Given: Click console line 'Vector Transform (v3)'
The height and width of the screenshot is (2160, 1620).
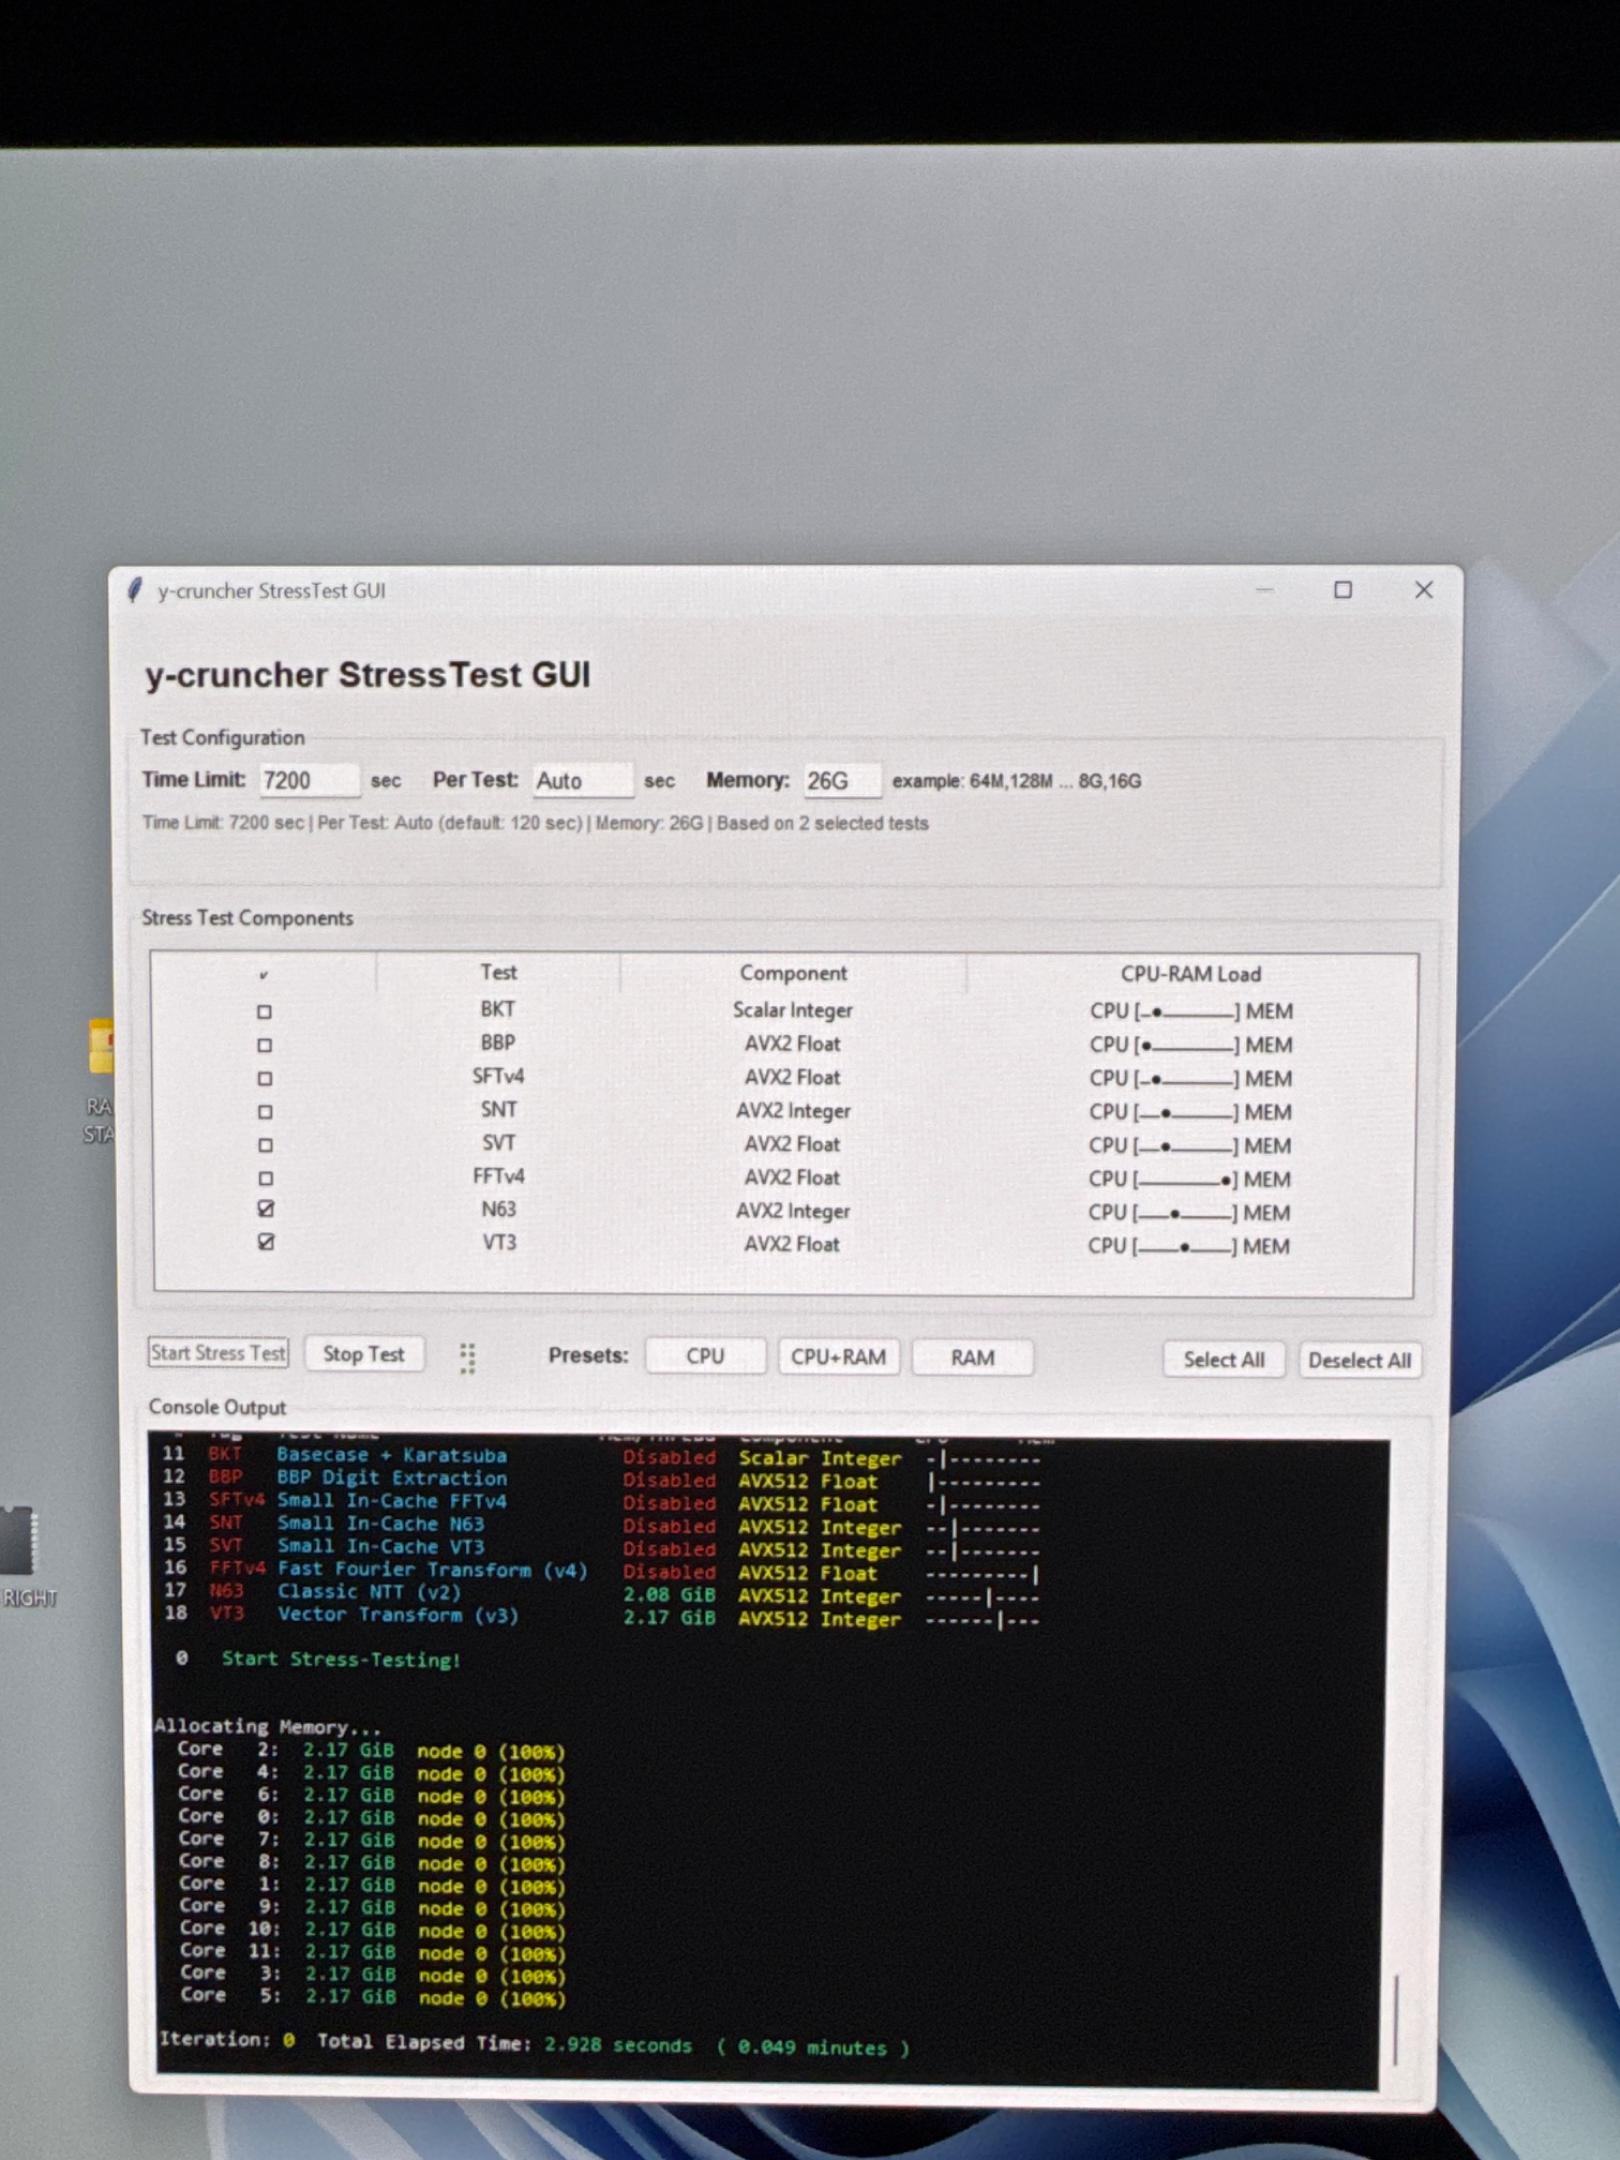Looking at the screenshot, I should pos(398,1615).
